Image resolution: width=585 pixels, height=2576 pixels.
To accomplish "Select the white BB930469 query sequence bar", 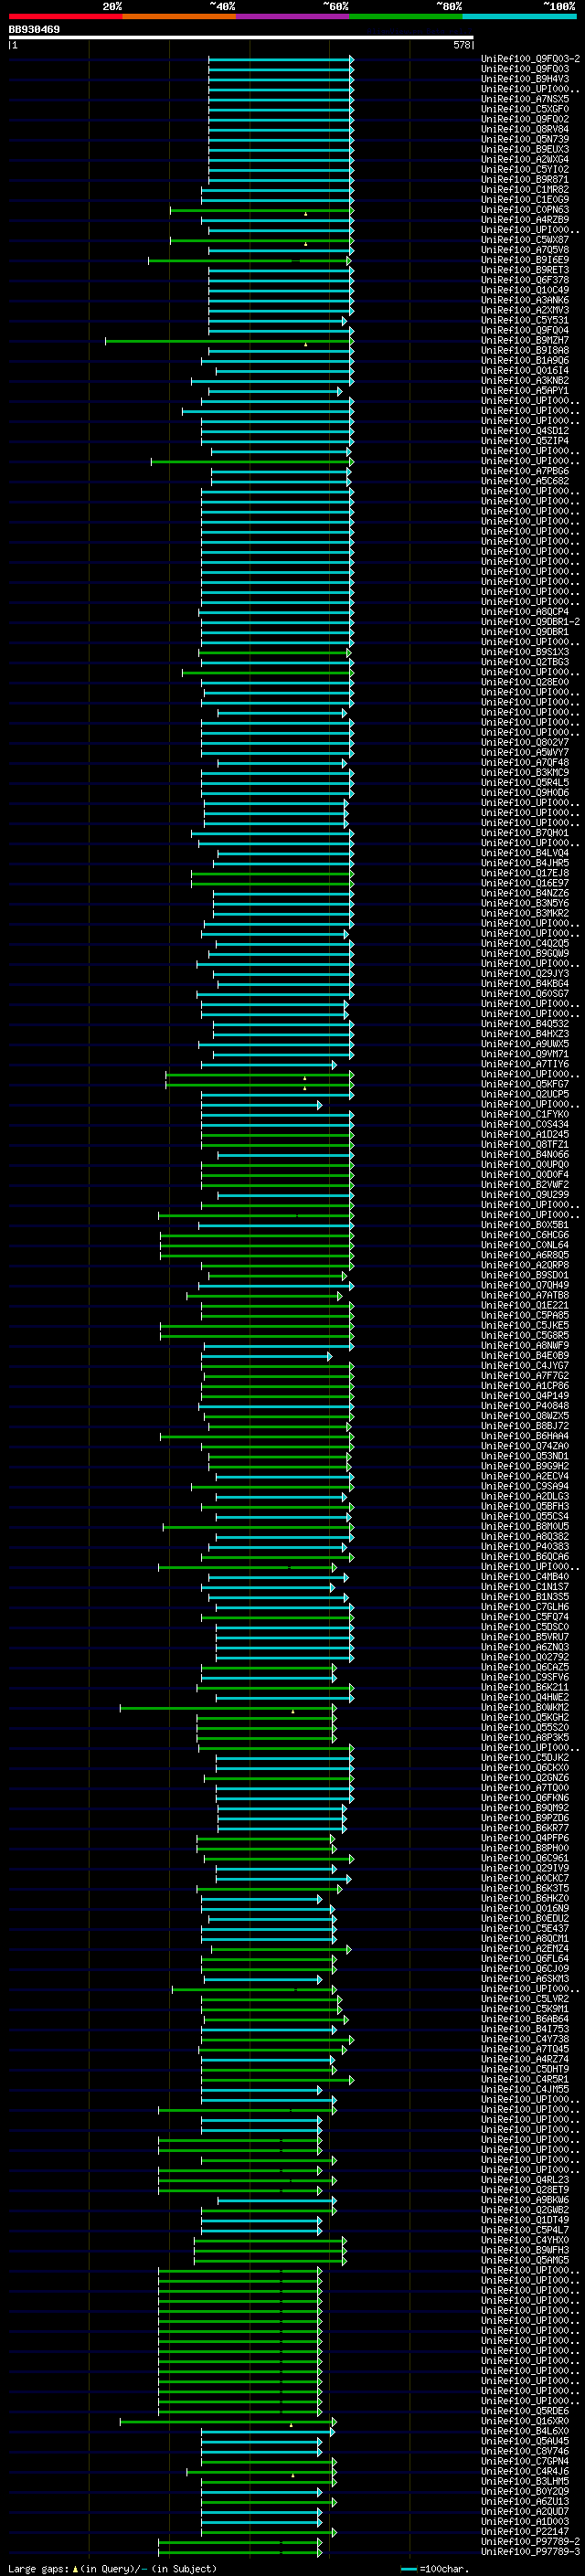I will 241,37.
